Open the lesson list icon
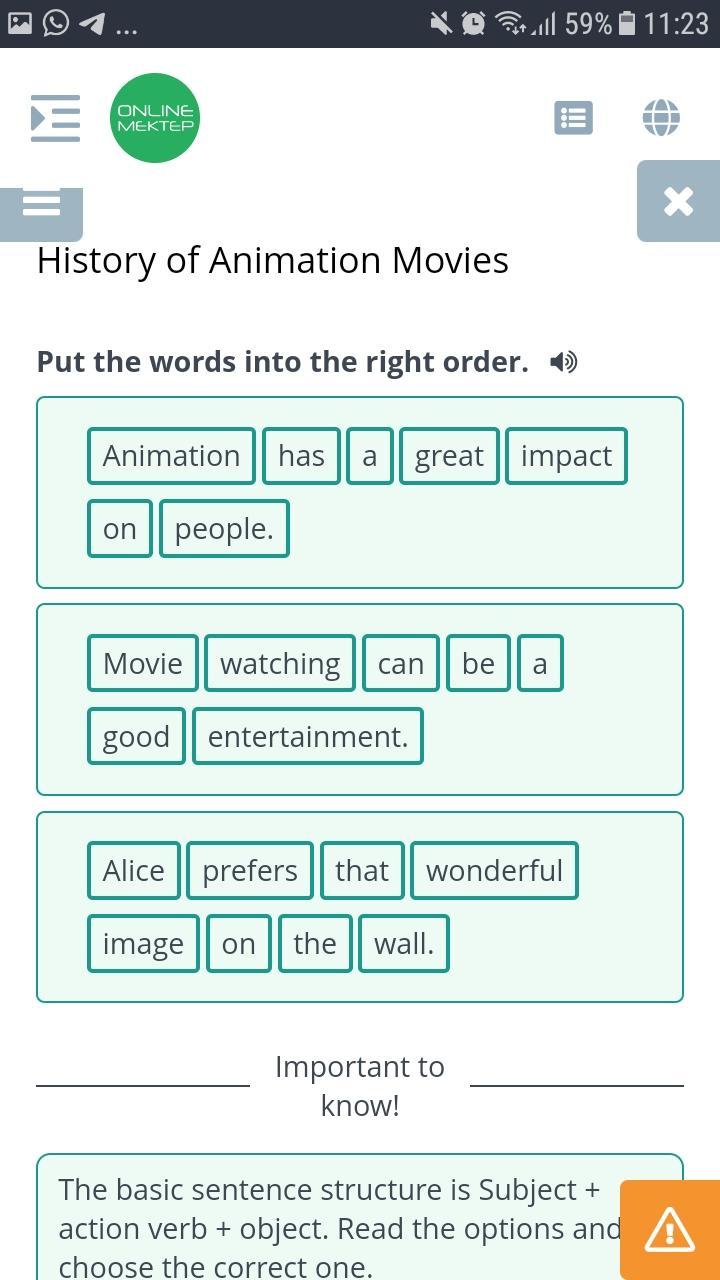720x1280 pixels. [x=573, y=118]
